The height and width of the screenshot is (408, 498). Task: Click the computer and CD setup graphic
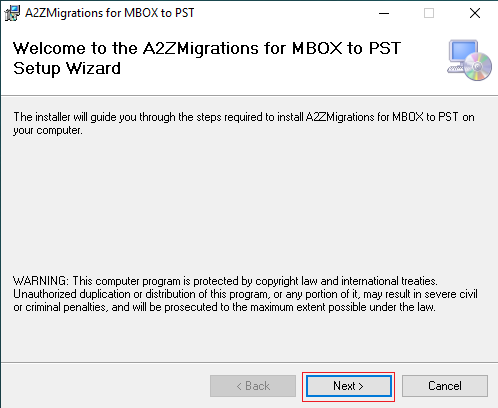[x=469, y=60]
